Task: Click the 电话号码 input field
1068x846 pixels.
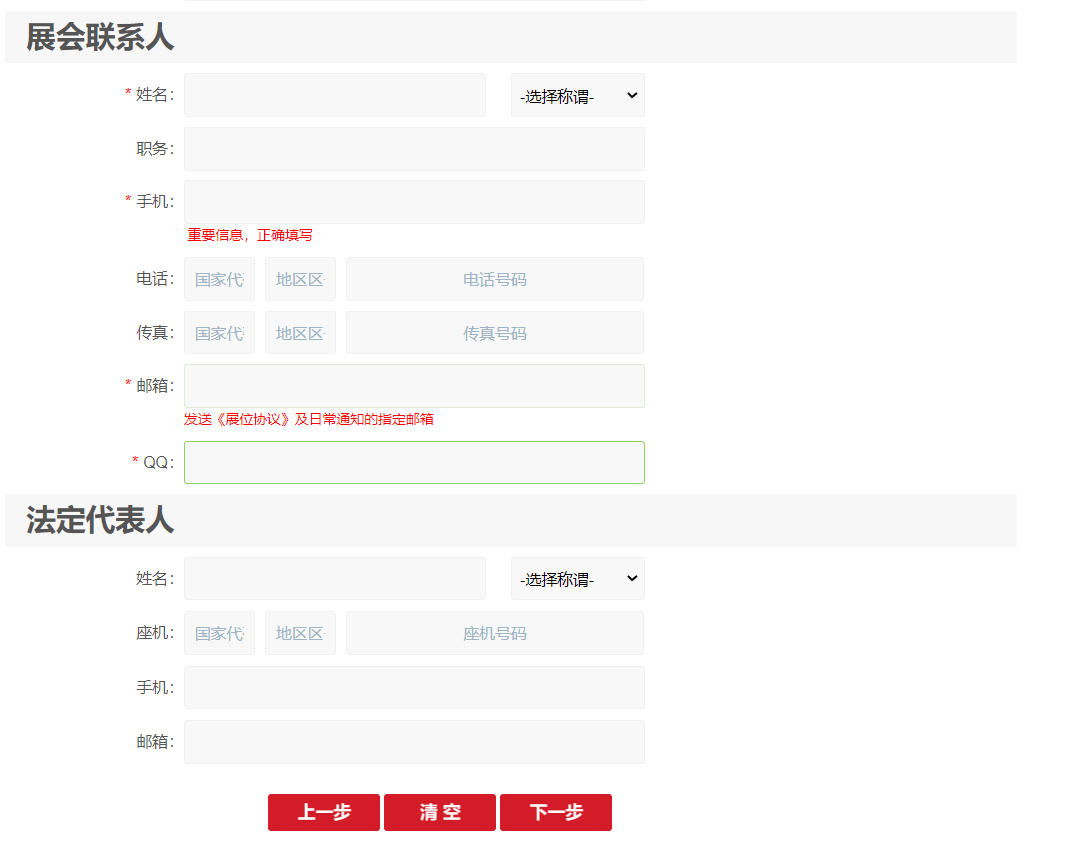Action: (494, 279)
